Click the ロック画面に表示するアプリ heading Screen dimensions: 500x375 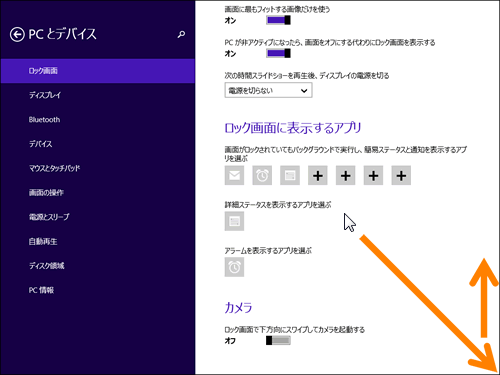[293, 128]
